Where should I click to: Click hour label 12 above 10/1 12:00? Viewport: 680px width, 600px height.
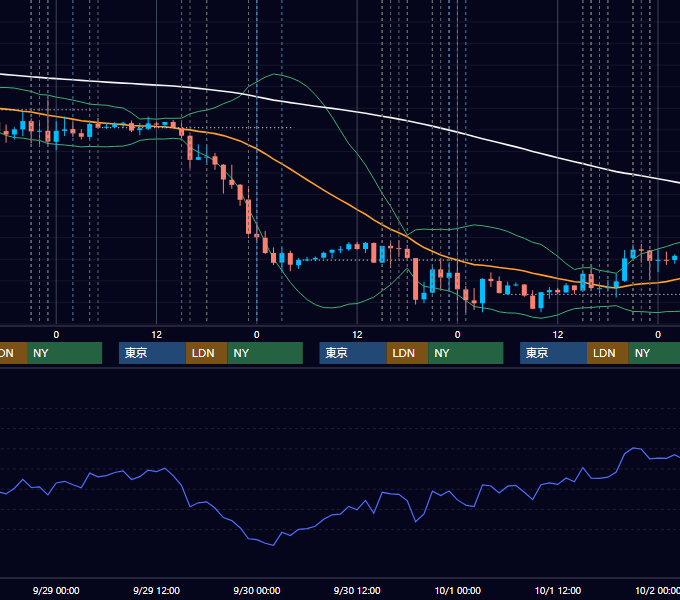558,335
